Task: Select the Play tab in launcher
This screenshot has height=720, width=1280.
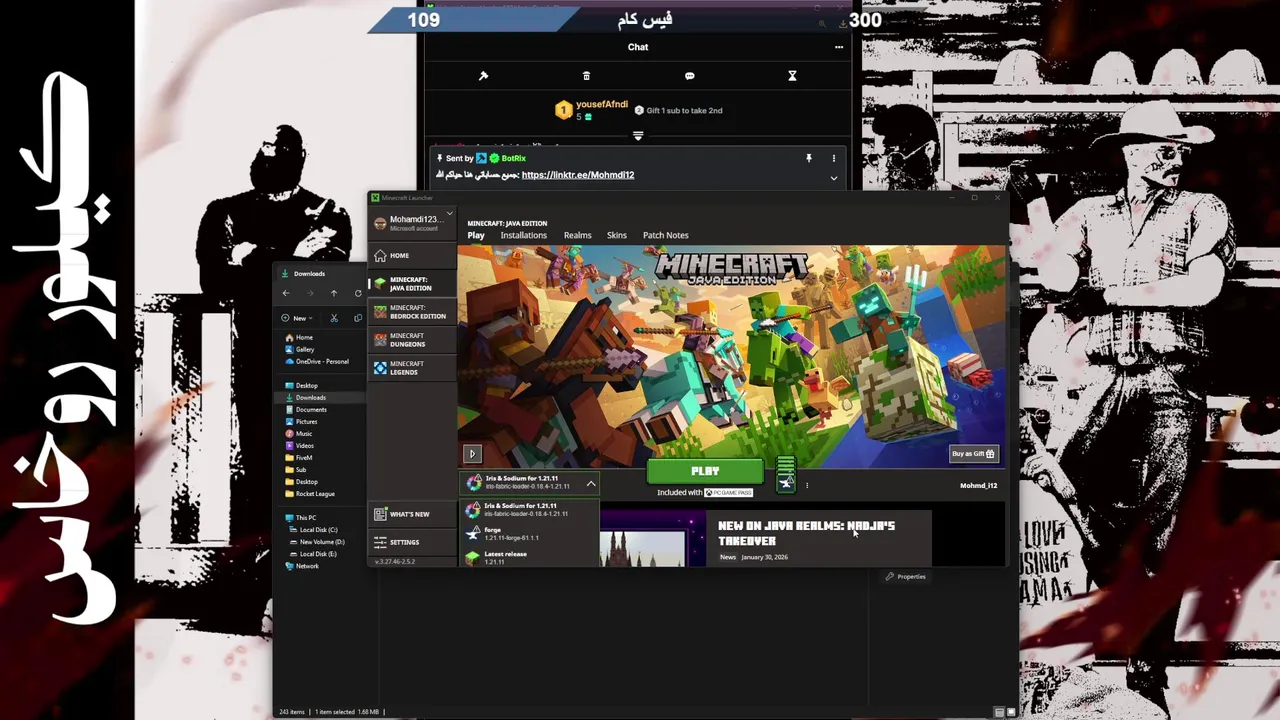Action: point(476,235)
